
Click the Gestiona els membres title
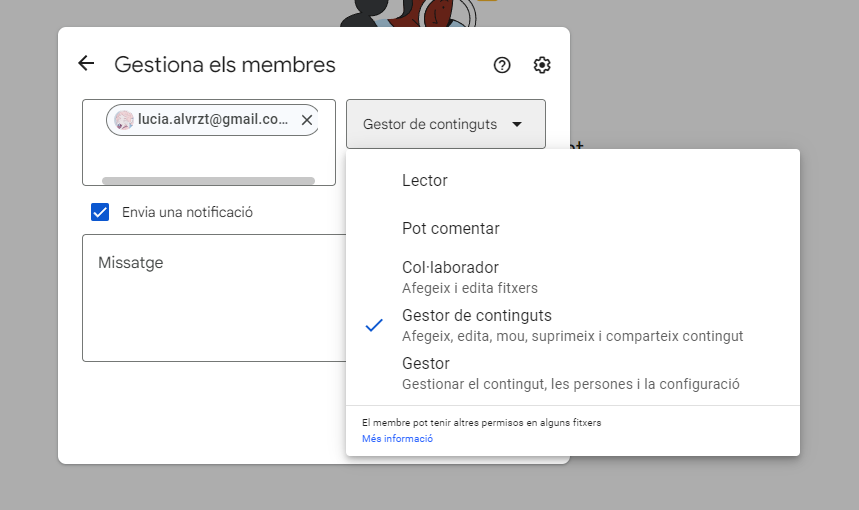point(225,65)
